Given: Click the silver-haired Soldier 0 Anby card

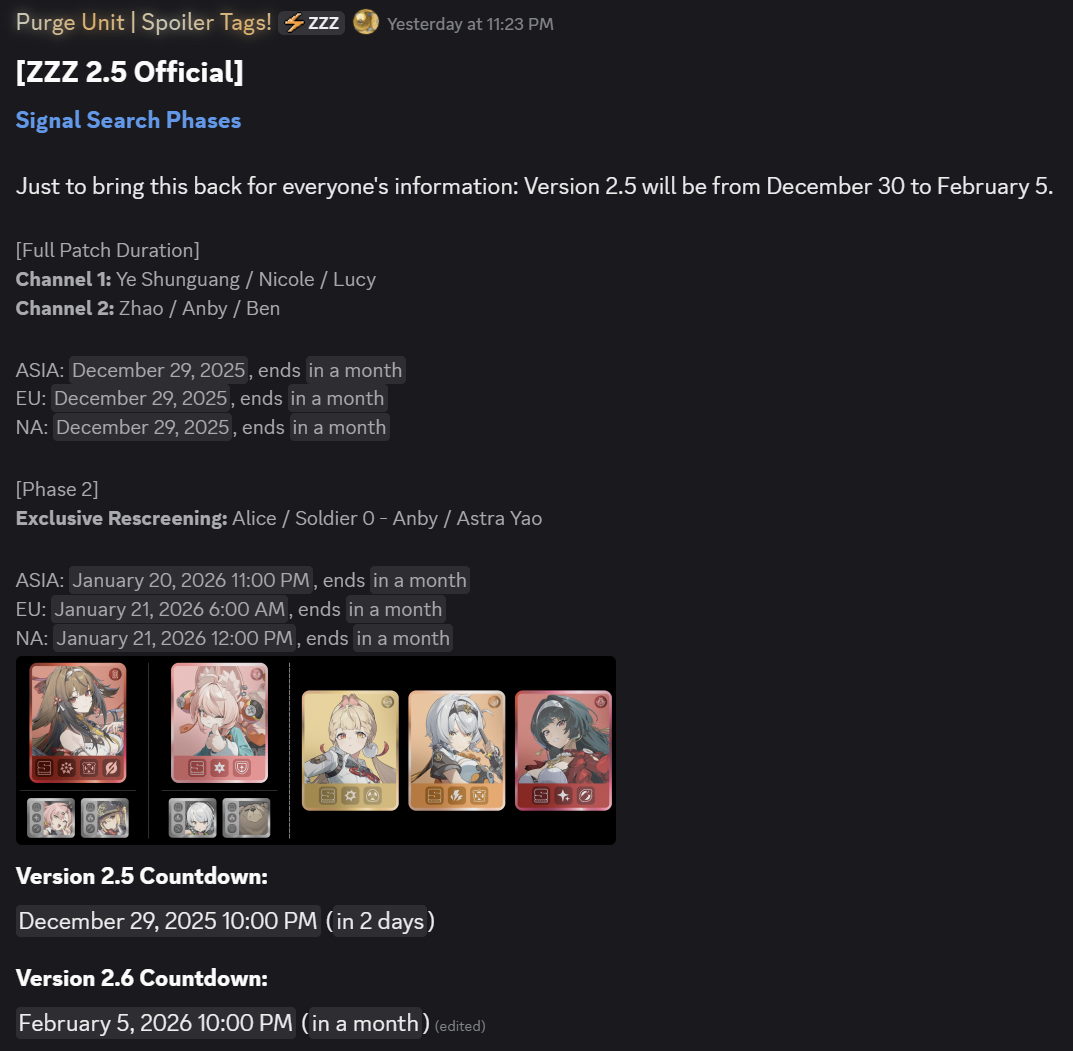Looking at the screenshot, I should pos(456,751).
